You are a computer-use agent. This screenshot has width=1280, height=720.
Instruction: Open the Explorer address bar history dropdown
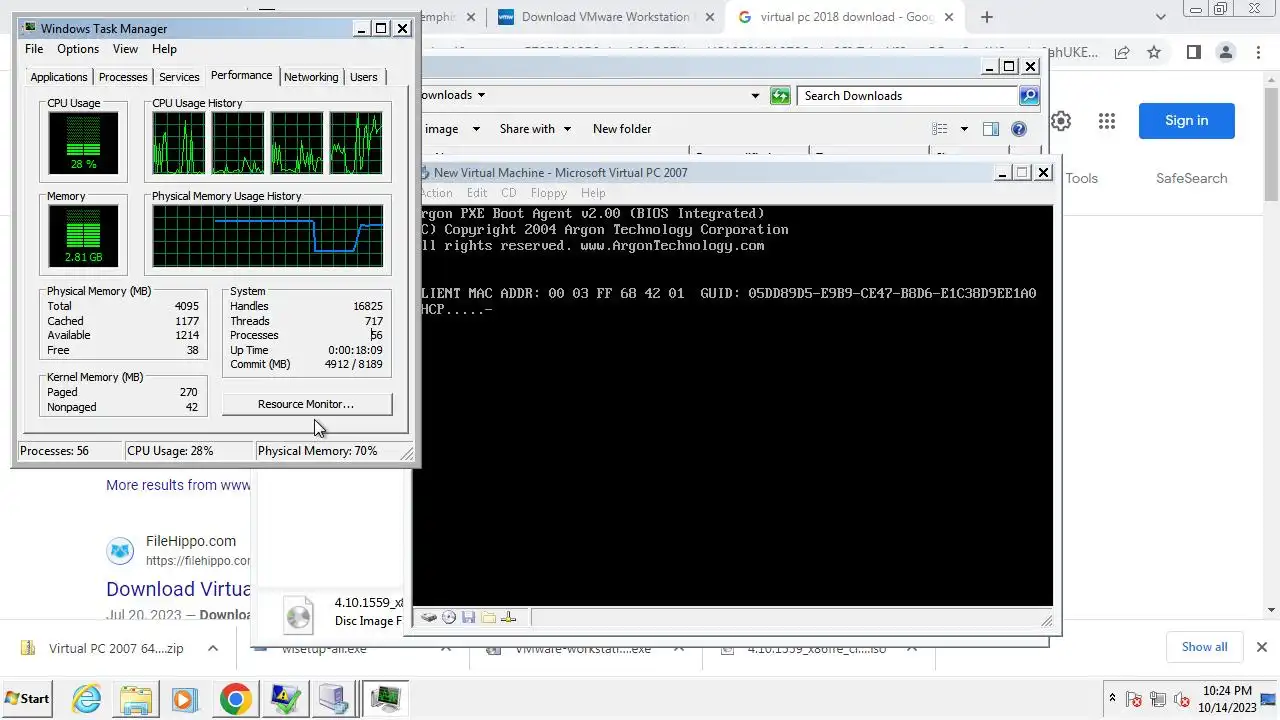click(x=756, y=96)
